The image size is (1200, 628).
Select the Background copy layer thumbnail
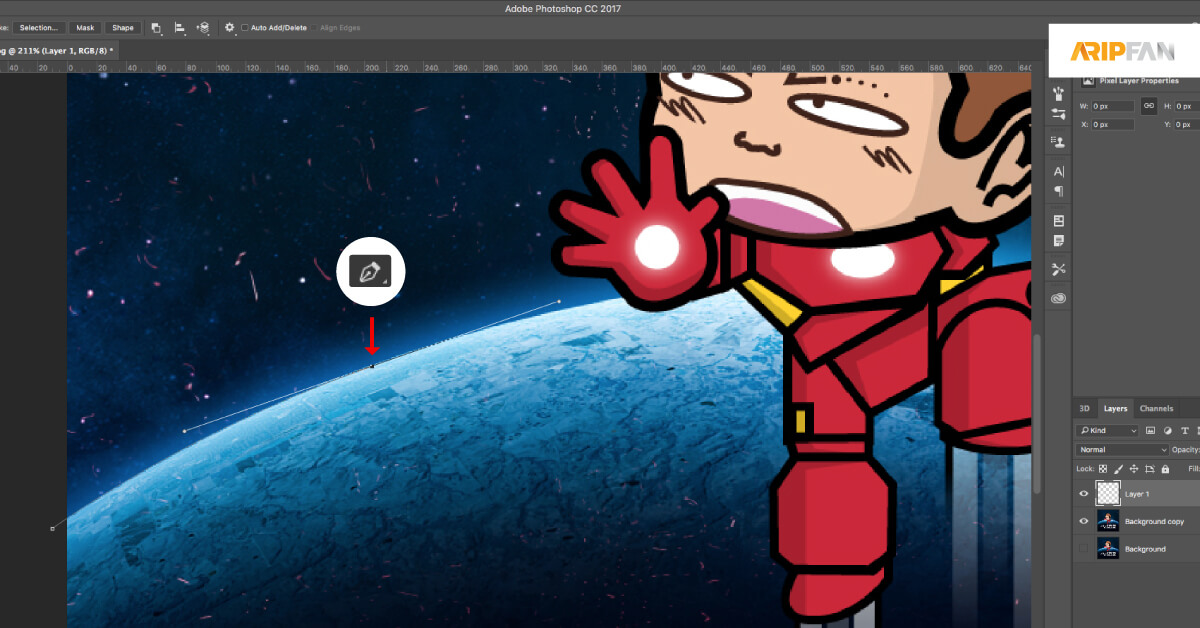tap(1108, 521)
